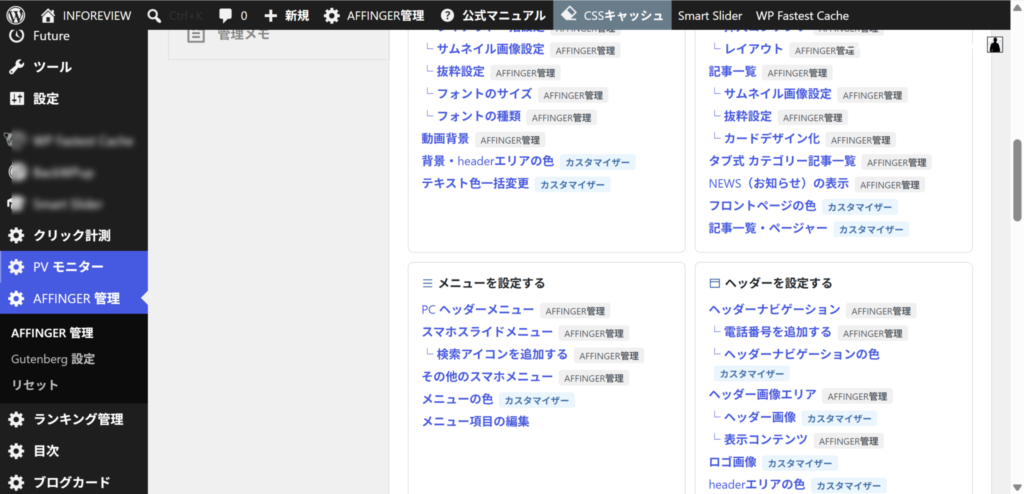Viewport: 1024px width, 494px height.
Task: Open the headerエリアの色 link
Action: tap(757, 484)
